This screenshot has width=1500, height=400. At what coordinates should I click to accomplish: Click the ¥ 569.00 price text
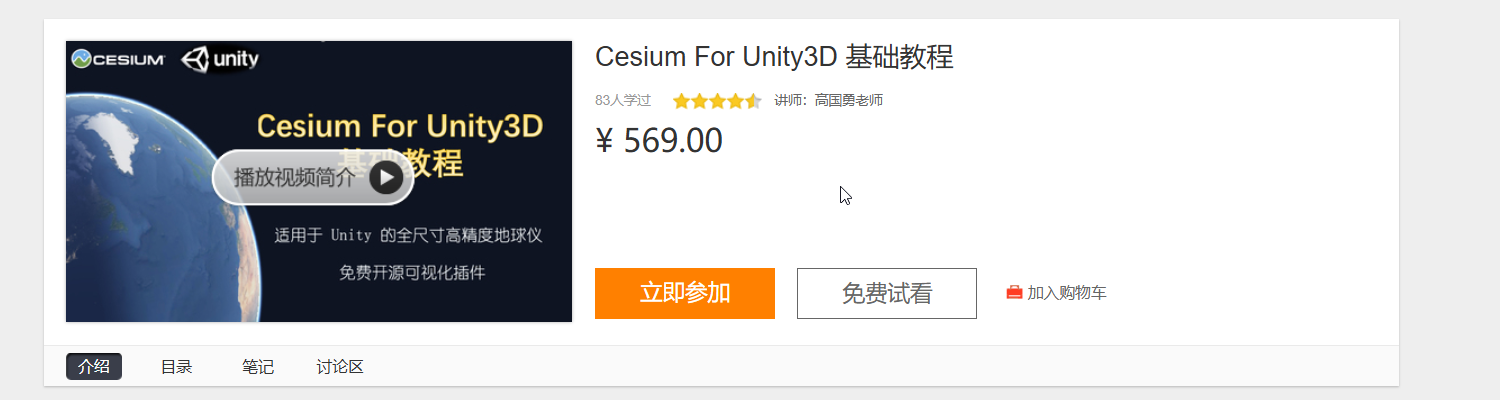(659, 141)
